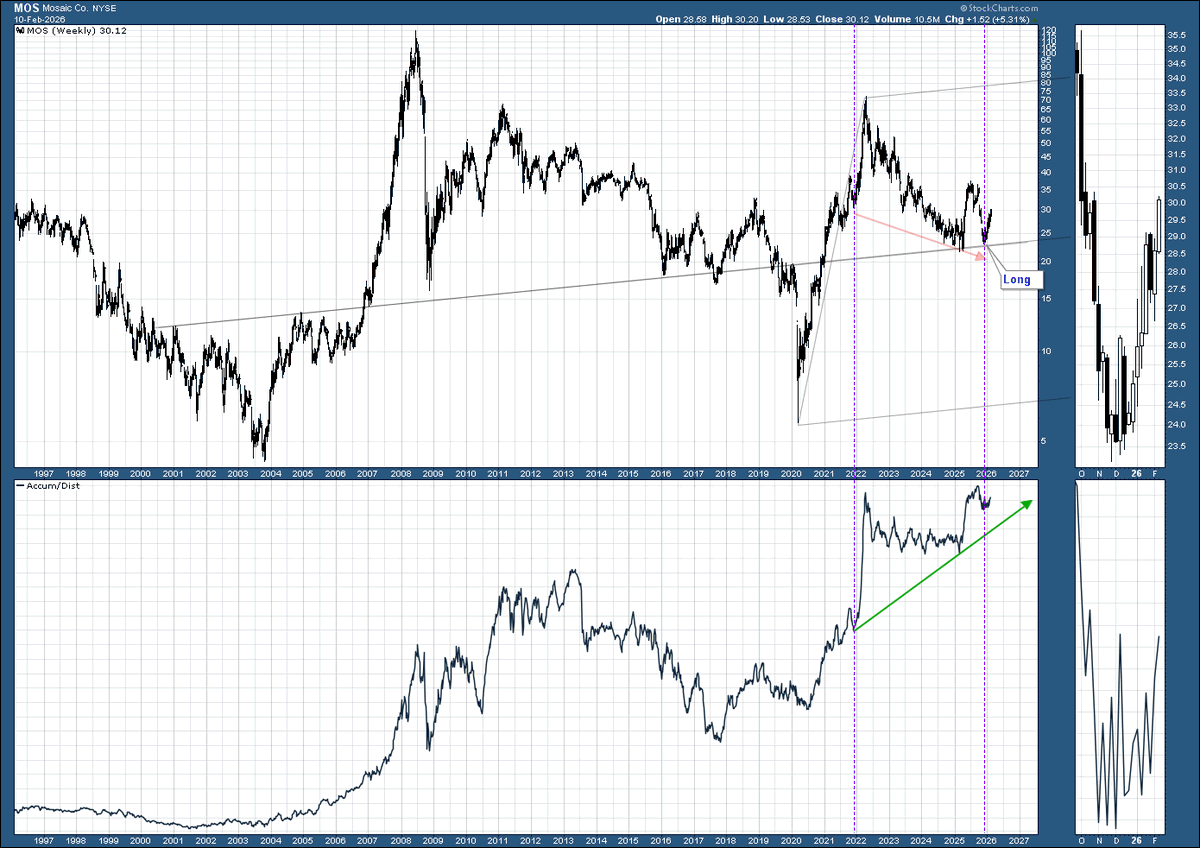The height and width of the screenshot is (848, 1200).
Task: Click the 32.5 price label on zoom panel
Action: click(1175, 123)
